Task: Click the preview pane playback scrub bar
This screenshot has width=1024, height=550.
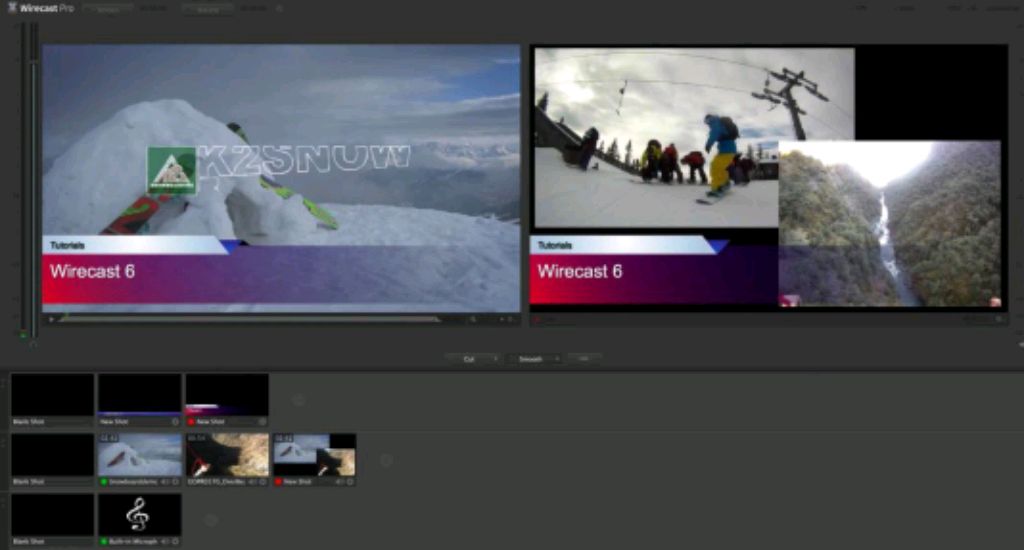Action: [x=251, y=319]
